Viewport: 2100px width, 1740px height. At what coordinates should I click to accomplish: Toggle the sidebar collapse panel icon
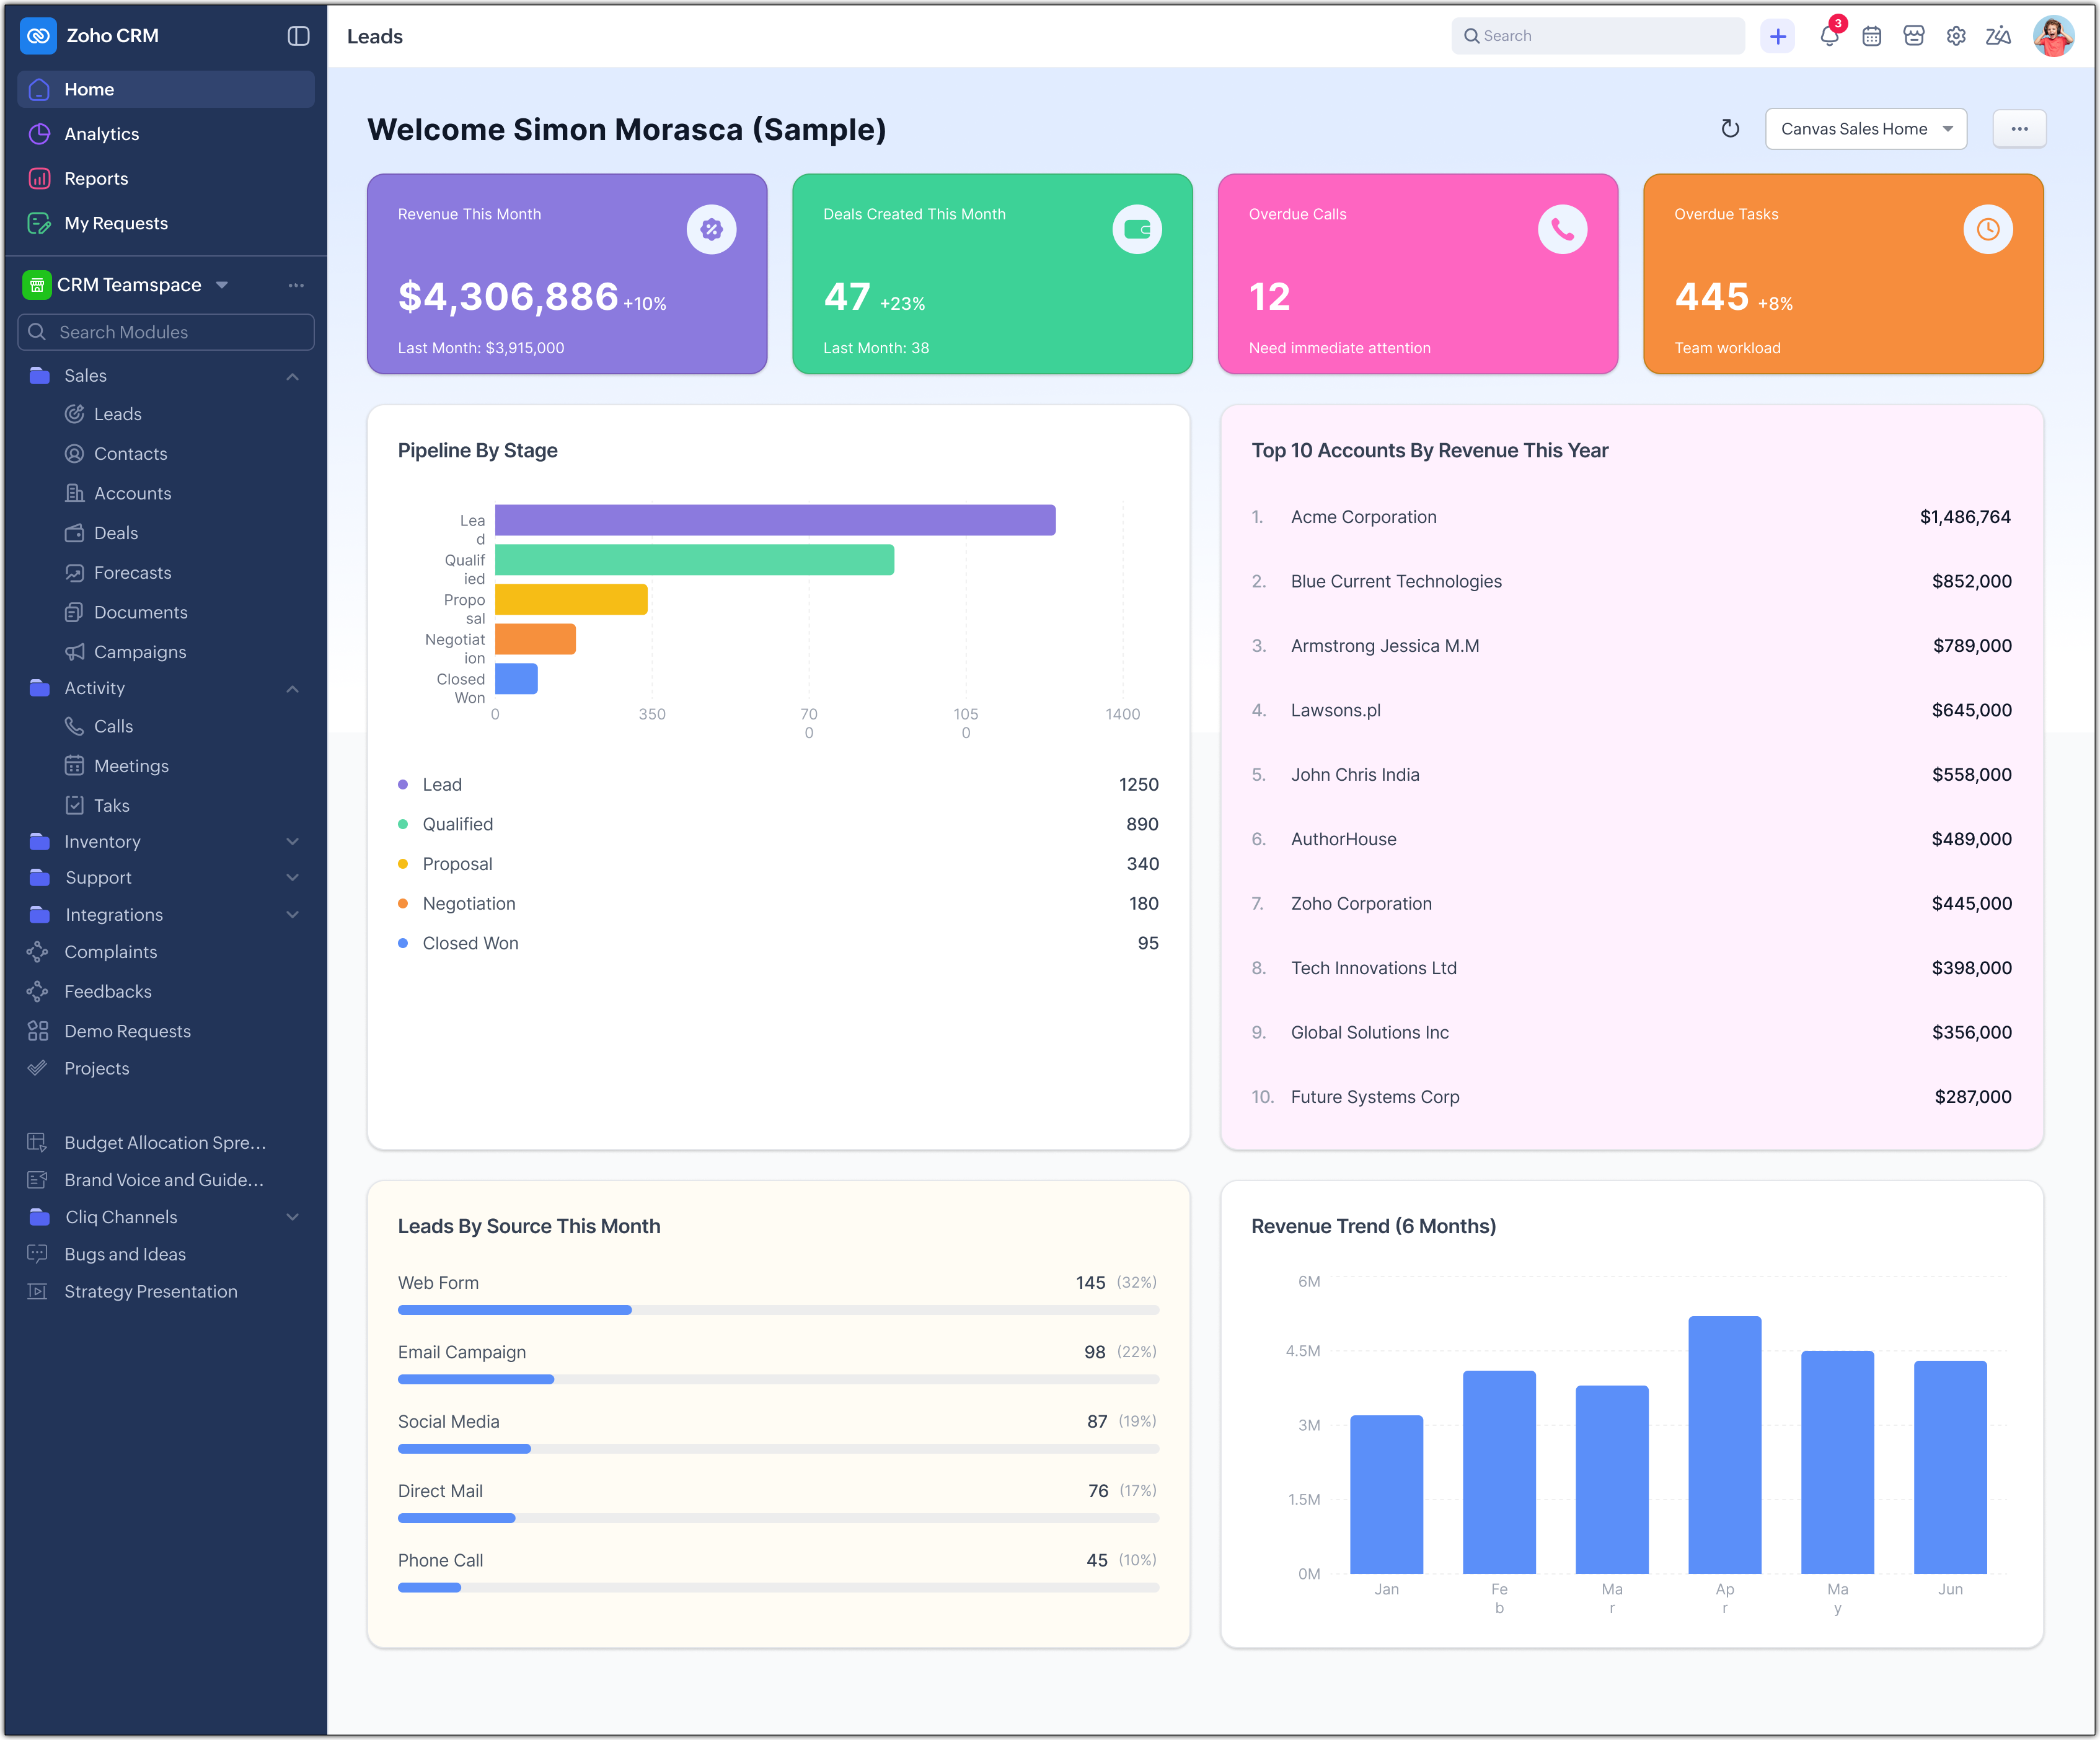point(298,36)
